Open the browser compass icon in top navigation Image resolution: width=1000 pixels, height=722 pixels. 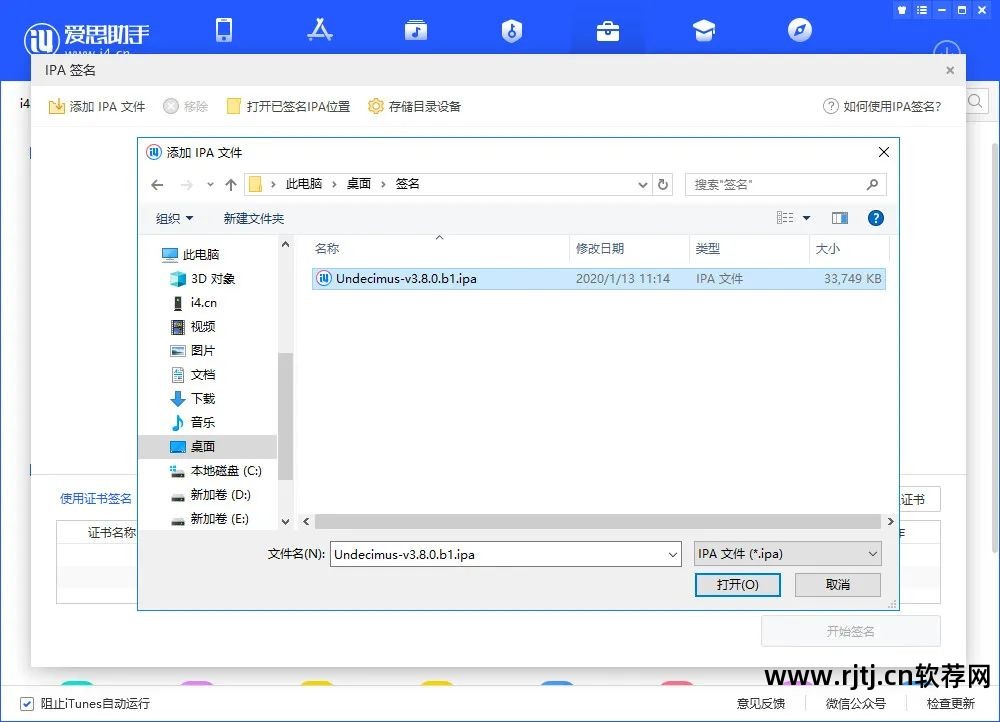[x=798, y=31]
